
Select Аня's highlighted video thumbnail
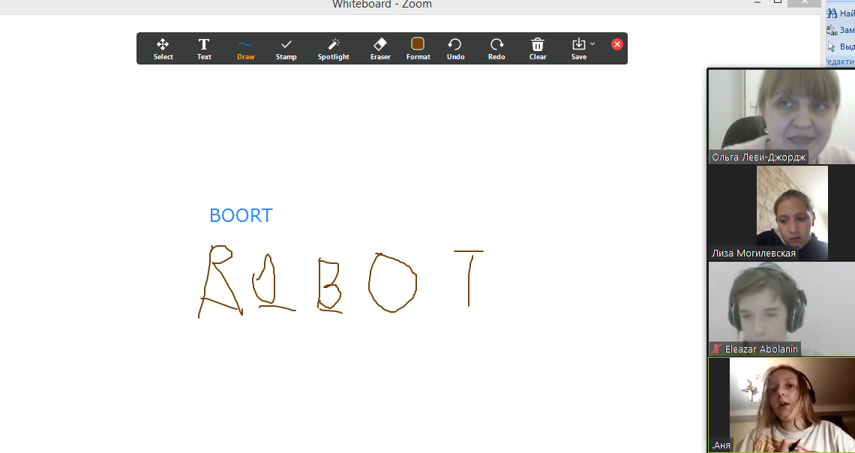click(x=781, y=403)
